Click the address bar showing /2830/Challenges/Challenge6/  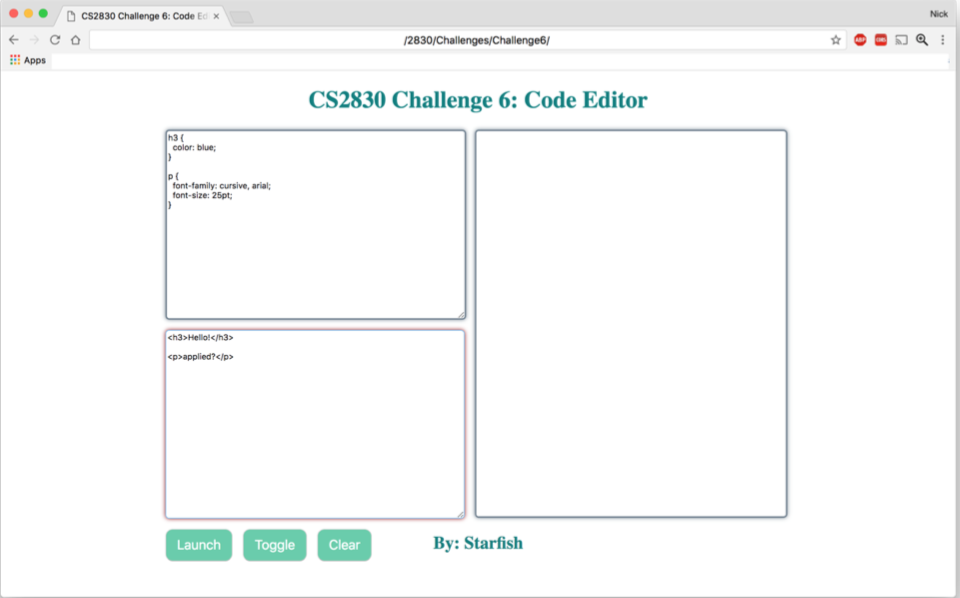[x=468, y=40]
